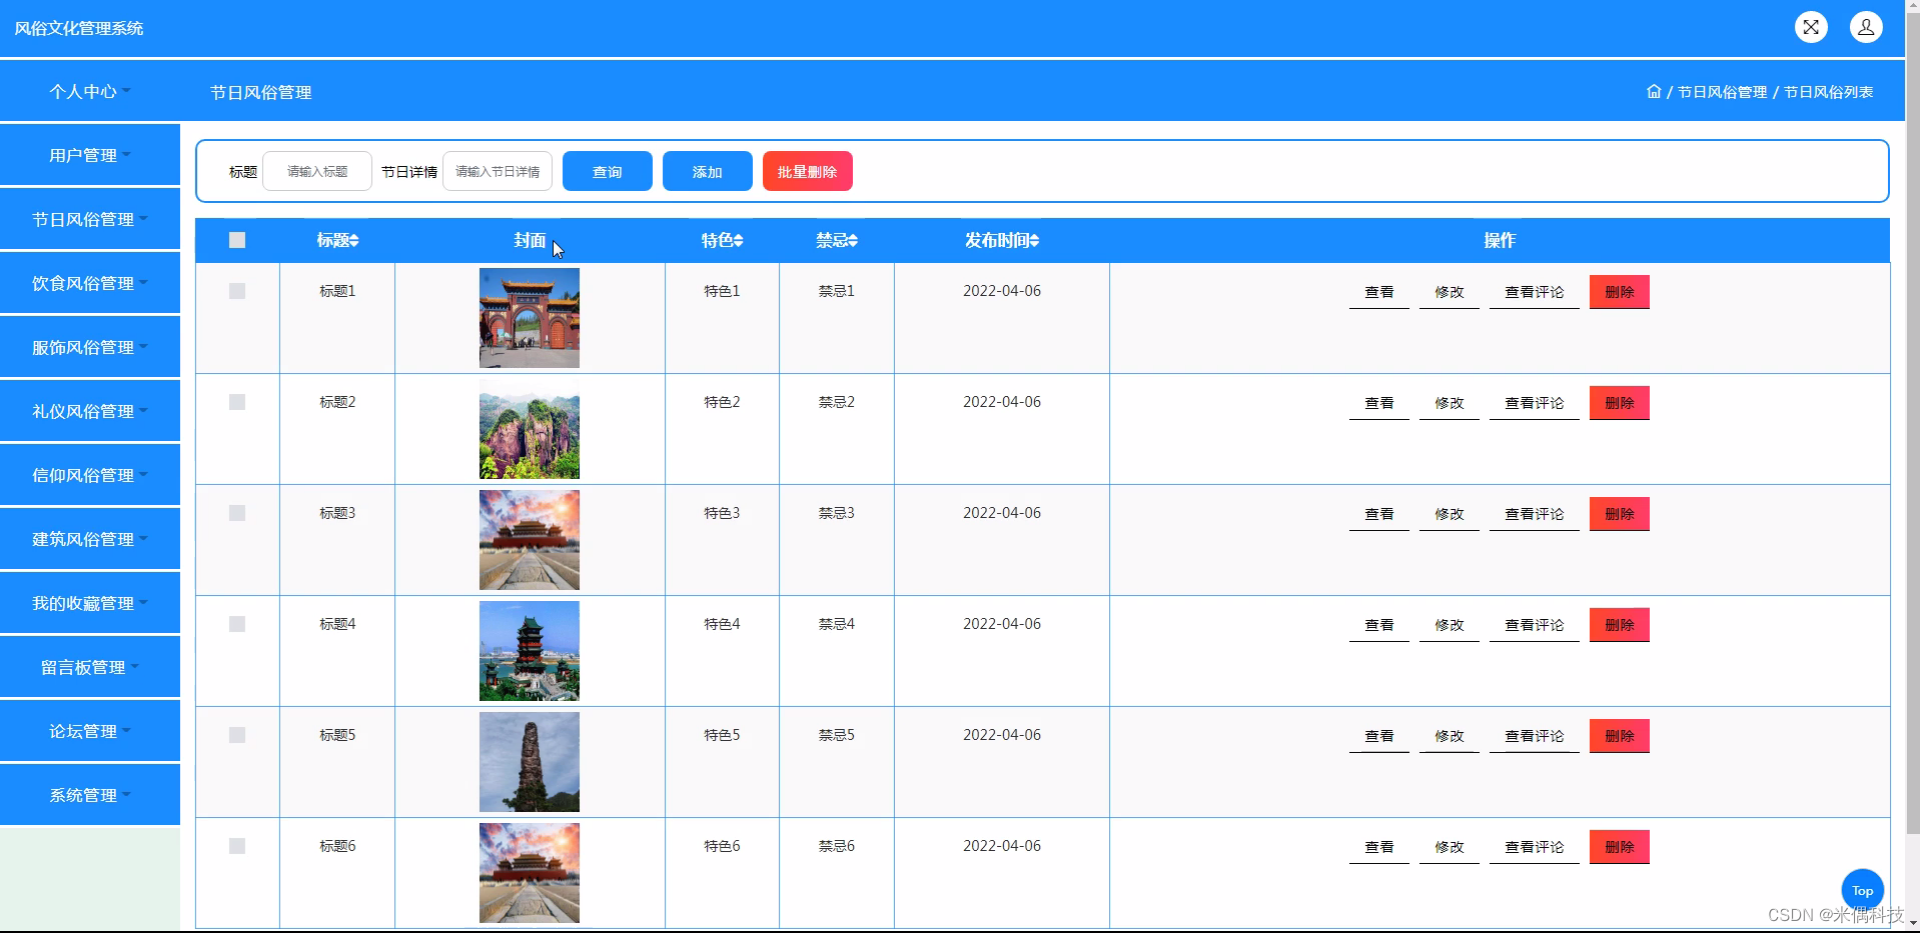Viewport: 1920px width, 933px height.
Task: Click the red 批量删除 button
Action: (807, 171)
